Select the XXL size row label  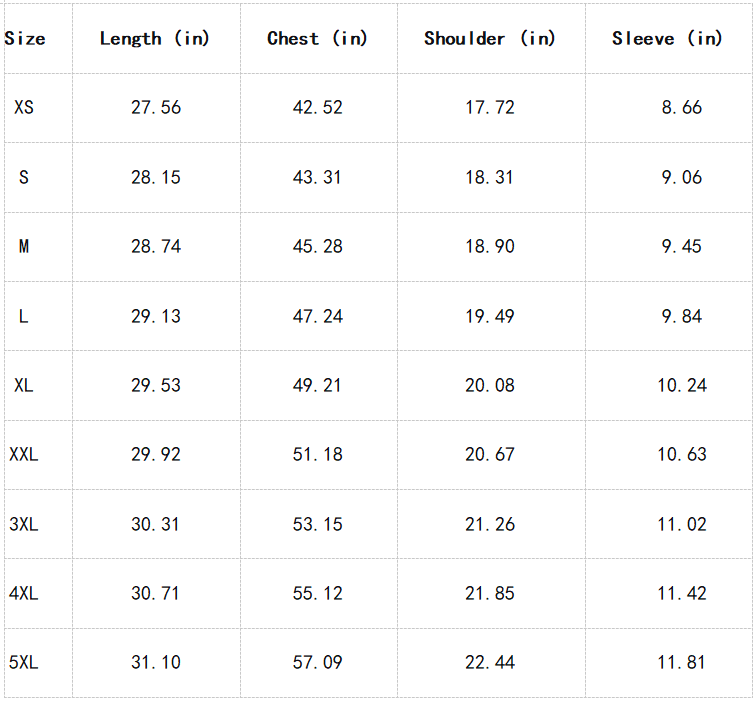24,454
